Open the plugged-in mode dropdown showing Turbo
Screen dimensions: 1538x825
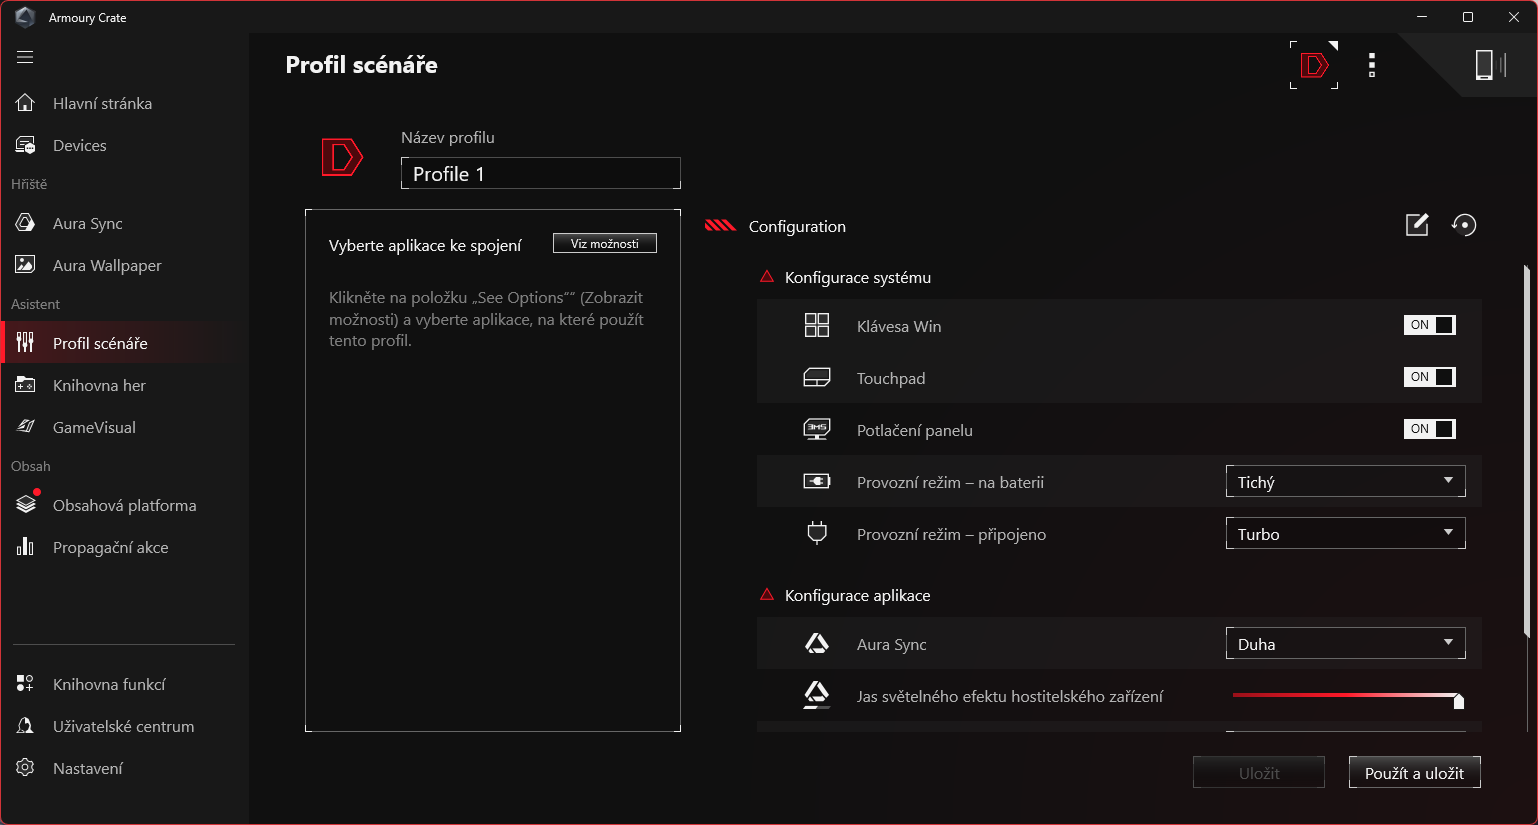1346,533
